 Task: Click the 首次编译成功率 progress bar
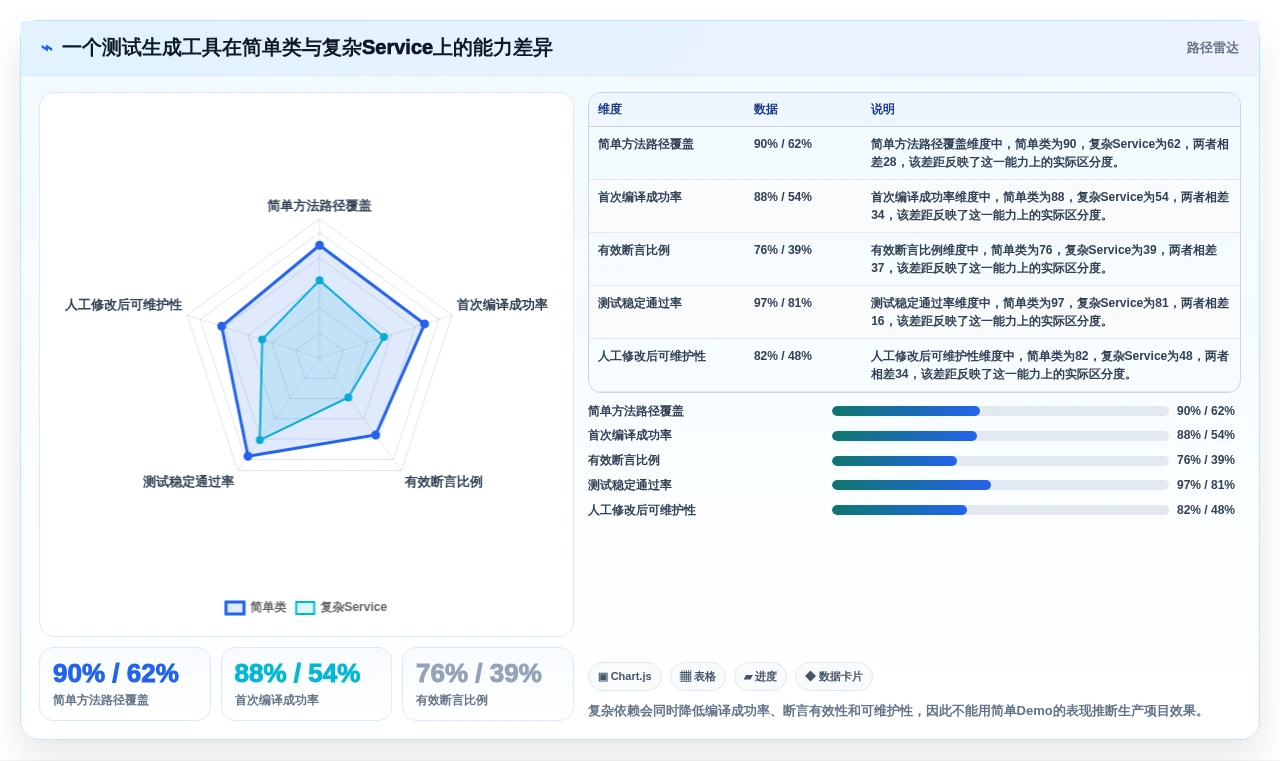pos(1000,436)
